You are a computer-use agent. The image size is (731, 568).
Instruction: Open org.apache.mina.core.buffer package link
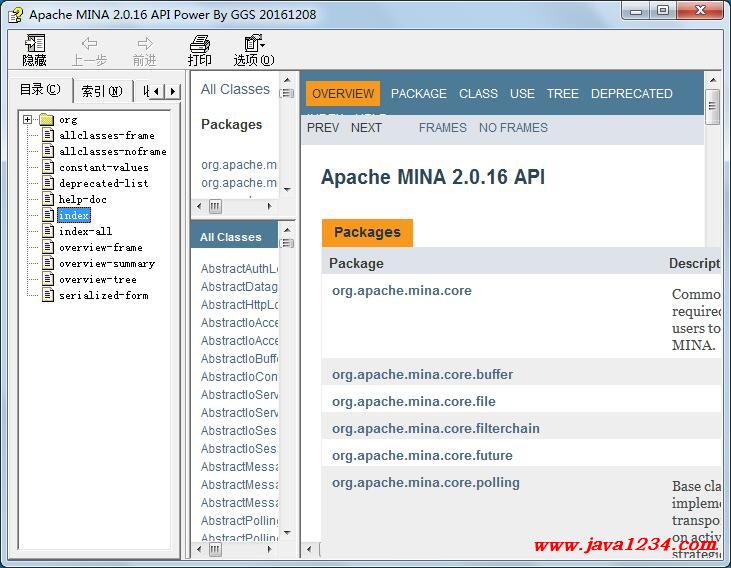click(422, 375)
